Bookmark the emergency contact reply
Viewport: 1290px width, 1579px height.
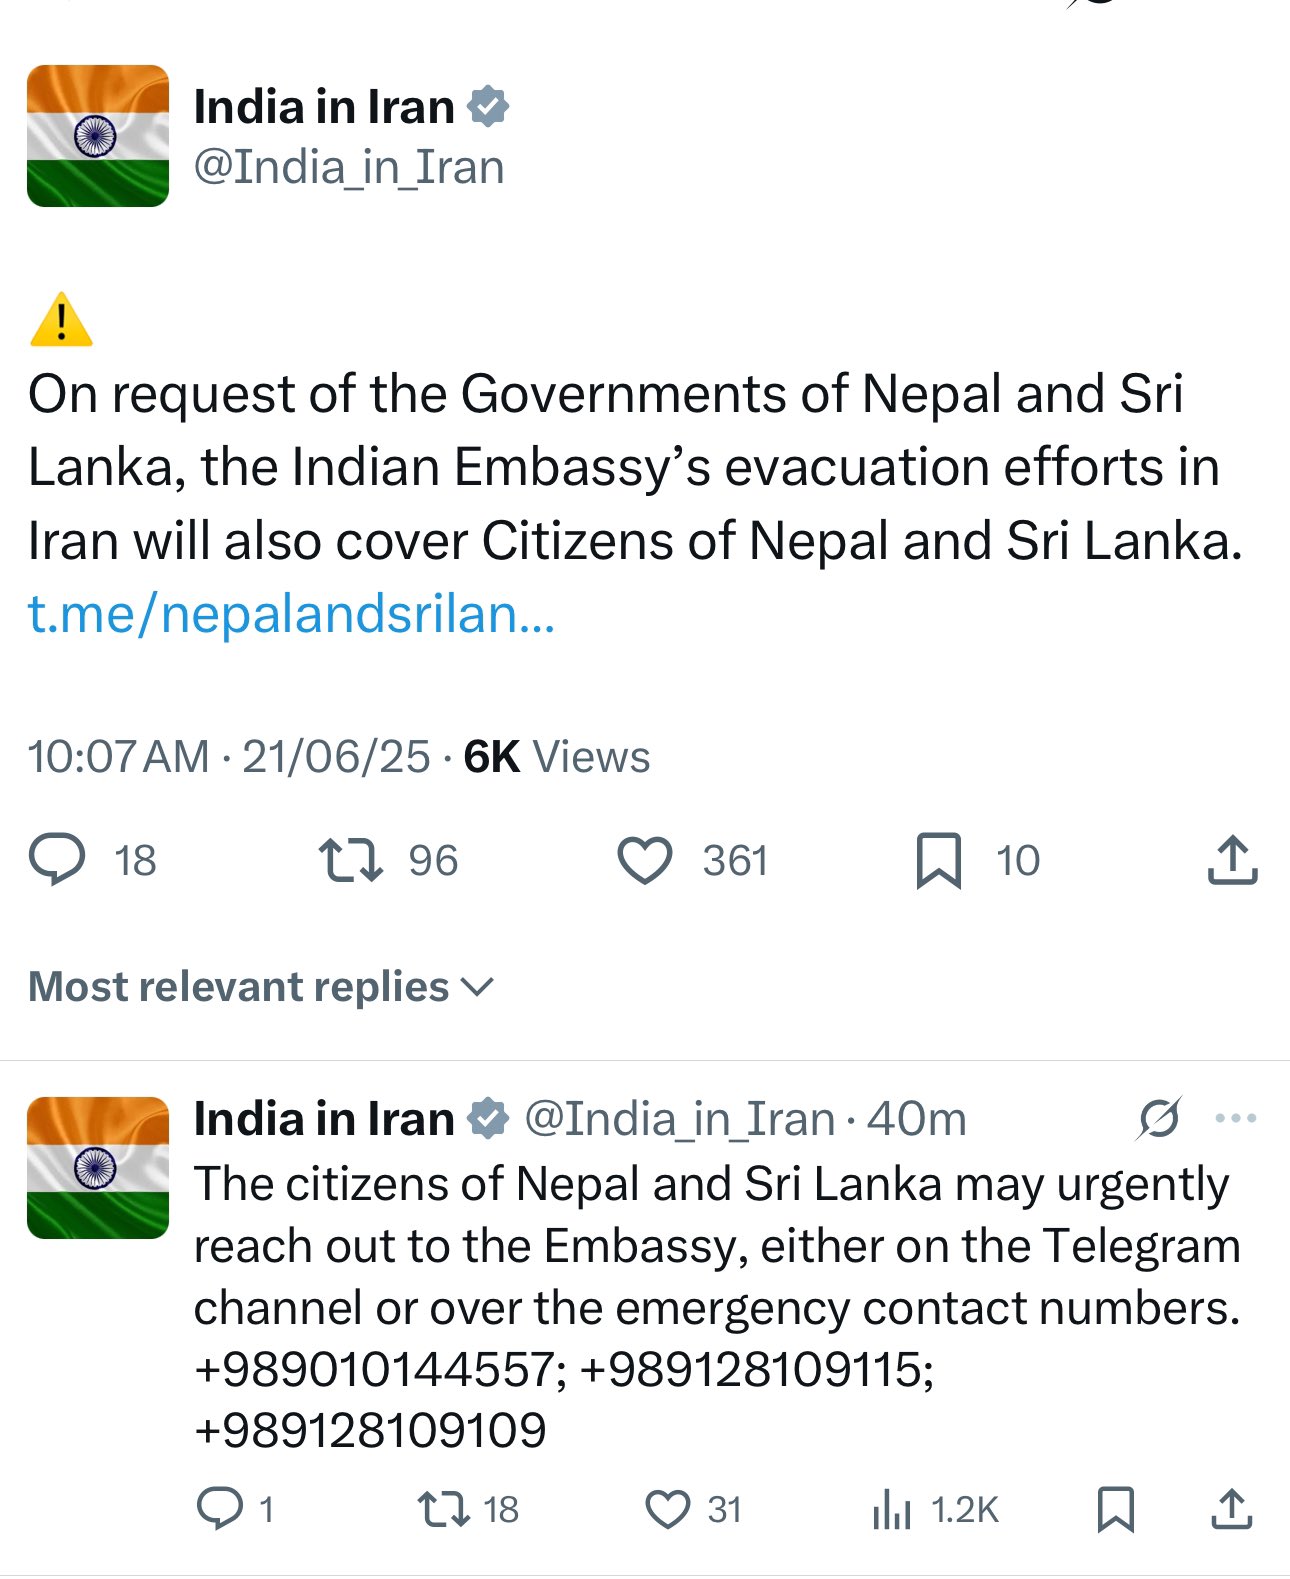point(1116,1509)
